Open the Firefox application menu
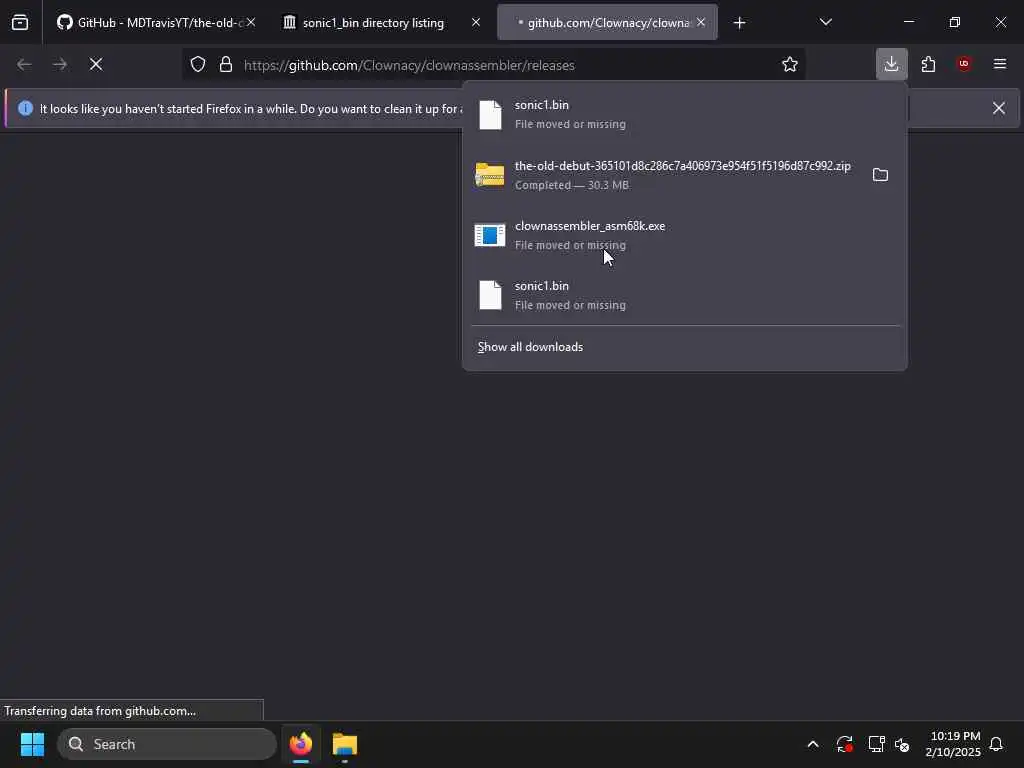 [1000, 64]
